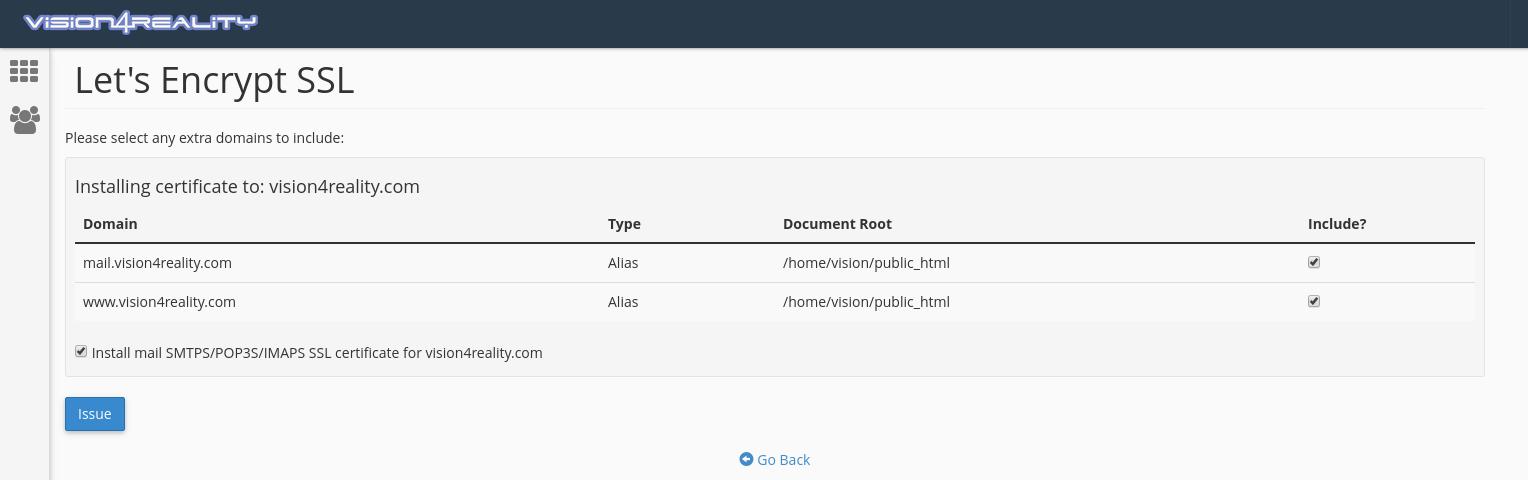The width and height of the screenshot is (1528, 480).
Task: Click the Document Root column header
Action: tap(837, 224)
